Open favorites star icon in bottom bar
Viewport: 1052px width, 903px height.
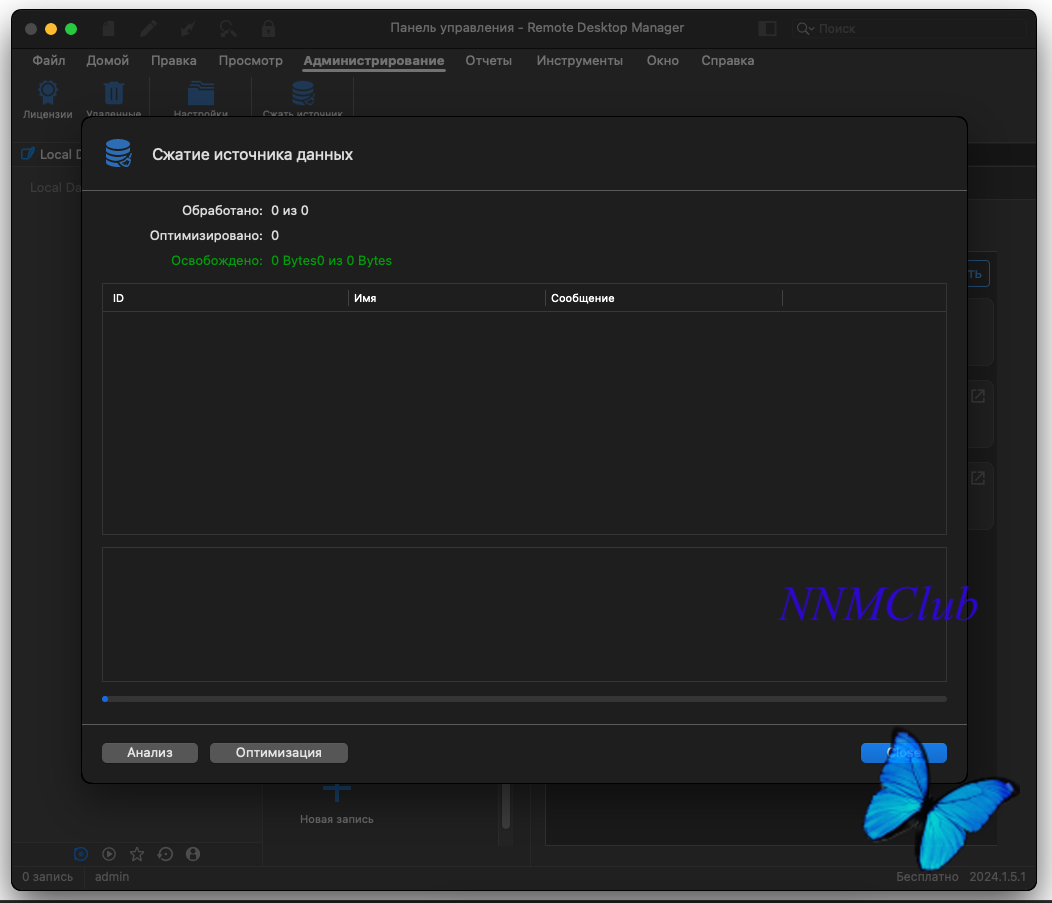[137, 854]
